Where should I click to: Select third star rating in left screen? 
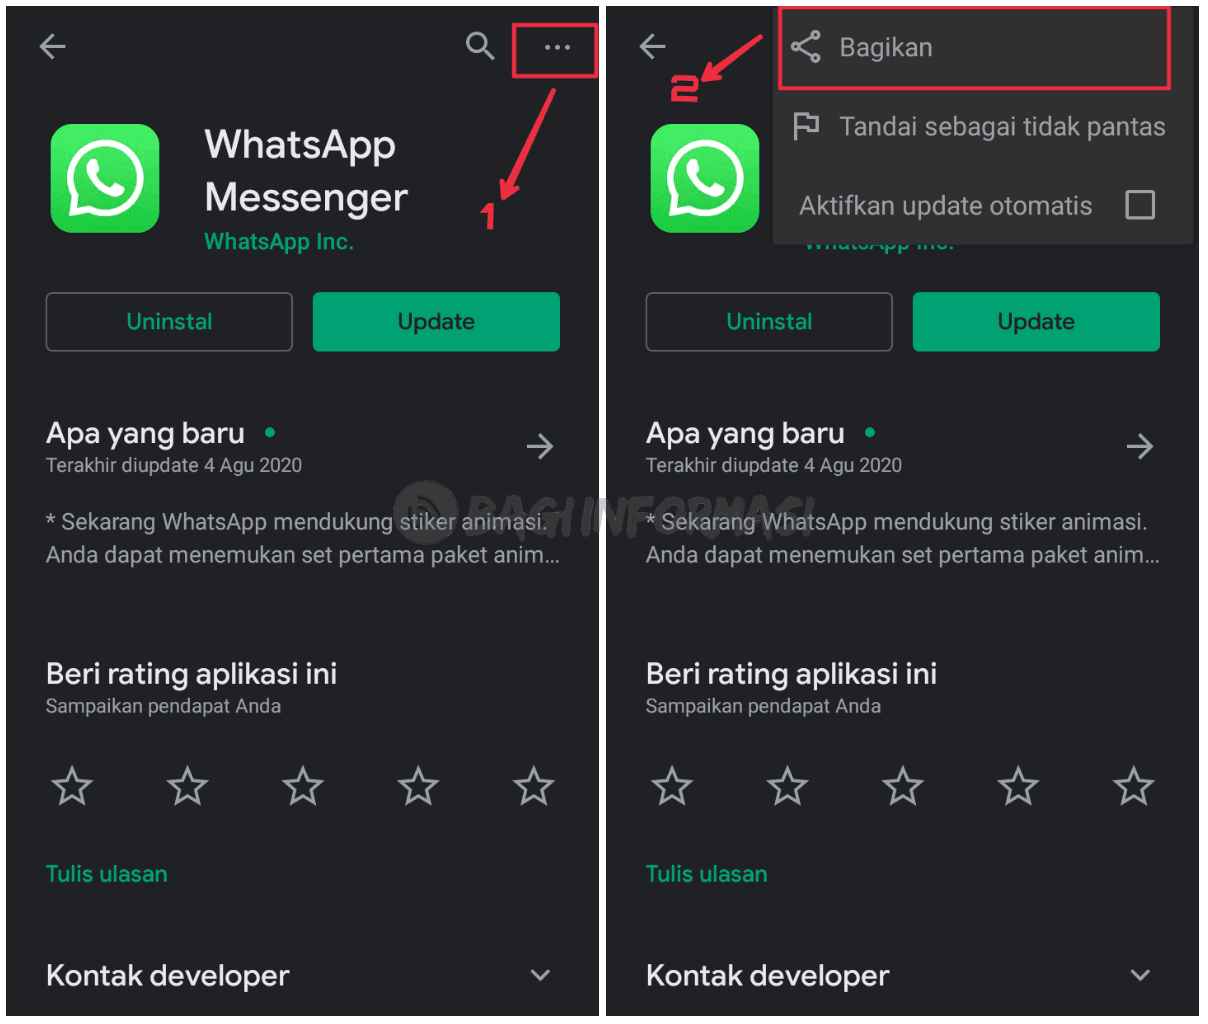(303, 786)
